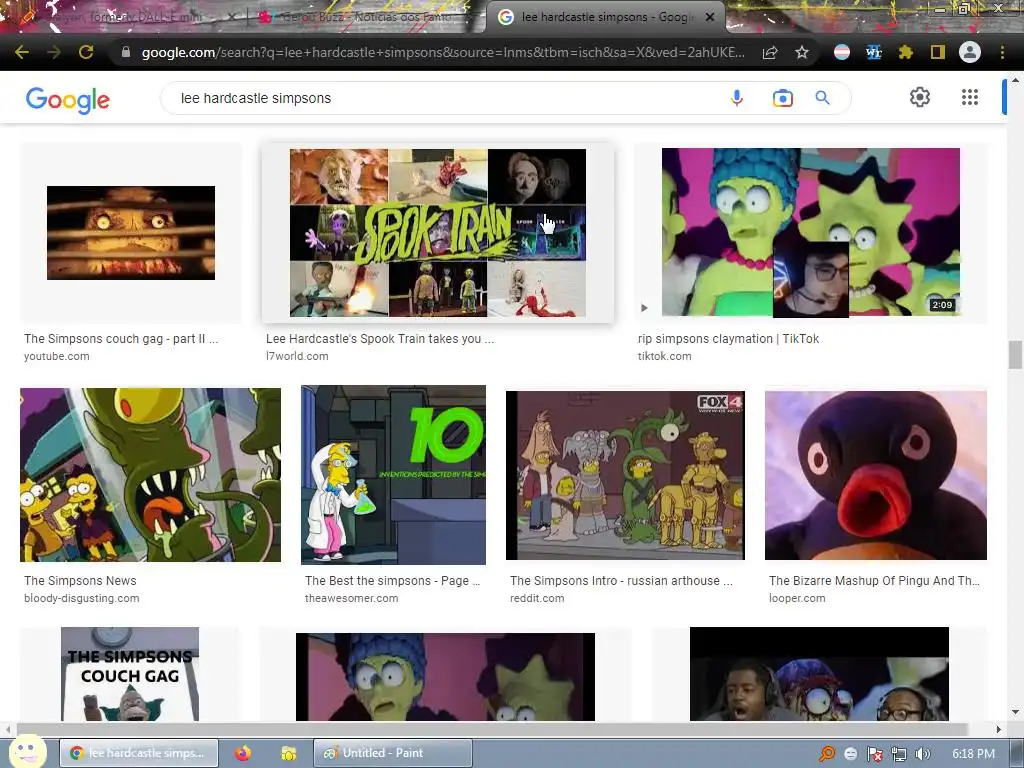The width and height of the screenshot is (1024, 768).
Task: Open the Chrome profile avatar
Action: coord(970,52)
